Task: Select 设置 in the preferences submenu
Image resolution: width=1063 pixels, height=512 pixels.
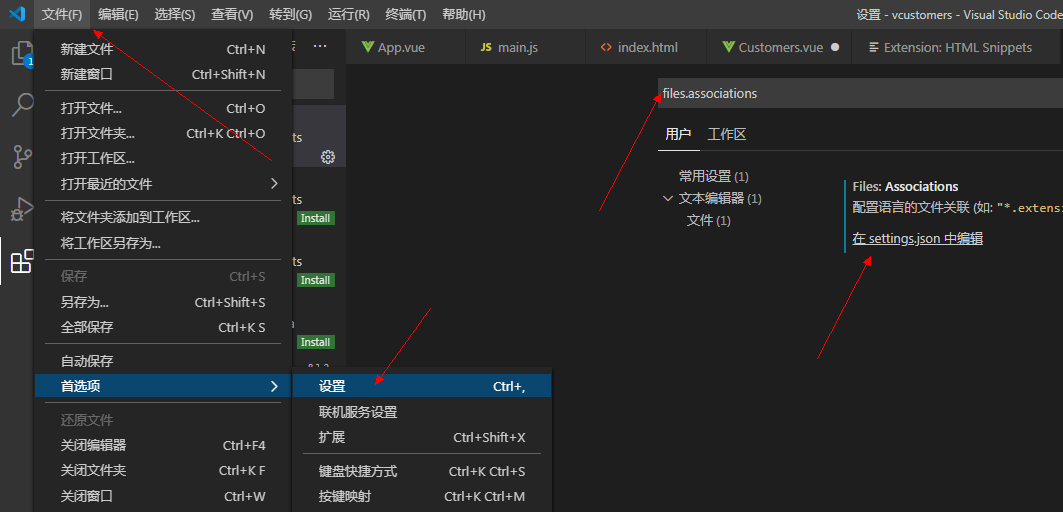Action: point(422,387)
